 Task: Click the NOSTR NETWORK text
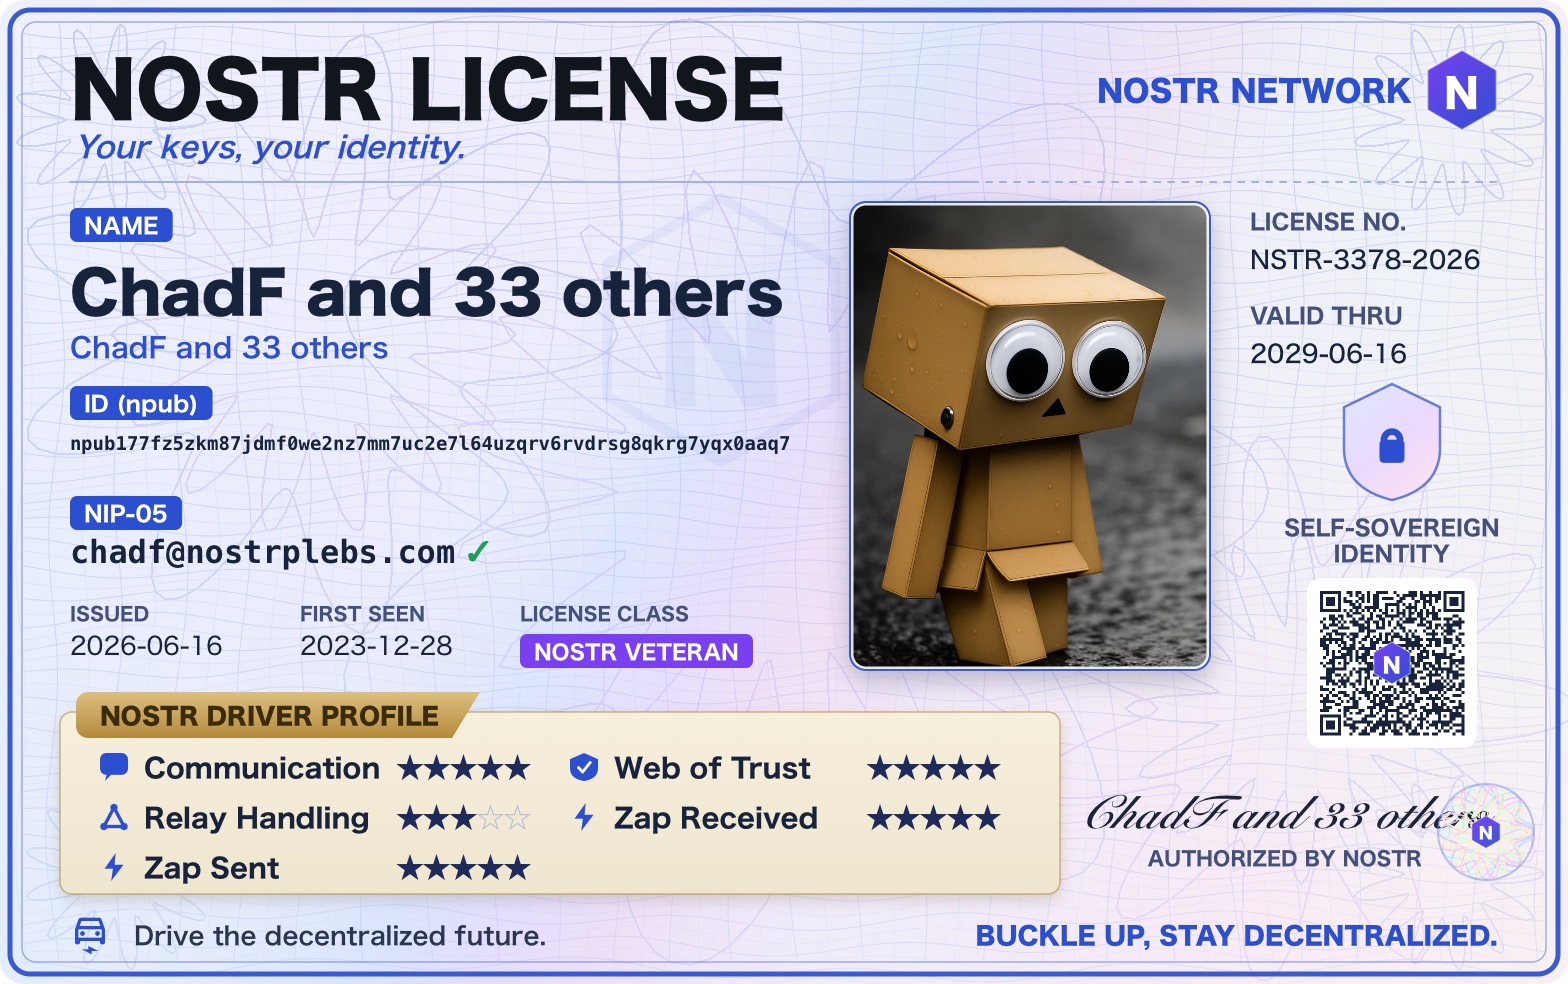(1254, 91)
